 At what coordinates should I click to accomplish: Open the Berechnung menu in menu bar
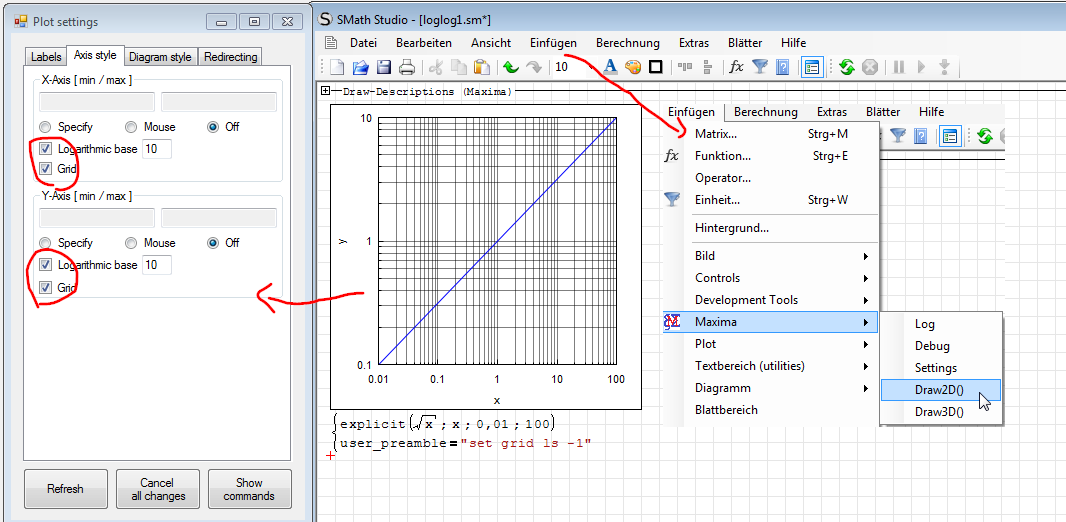[x=627, y=43]
